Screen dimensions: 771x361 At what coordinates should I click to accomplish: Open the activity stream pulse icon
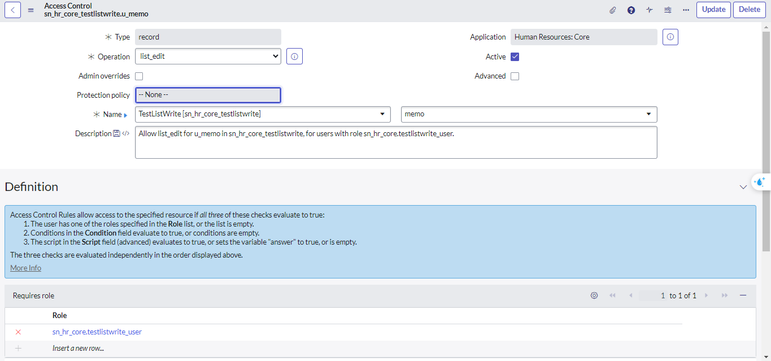650,10
